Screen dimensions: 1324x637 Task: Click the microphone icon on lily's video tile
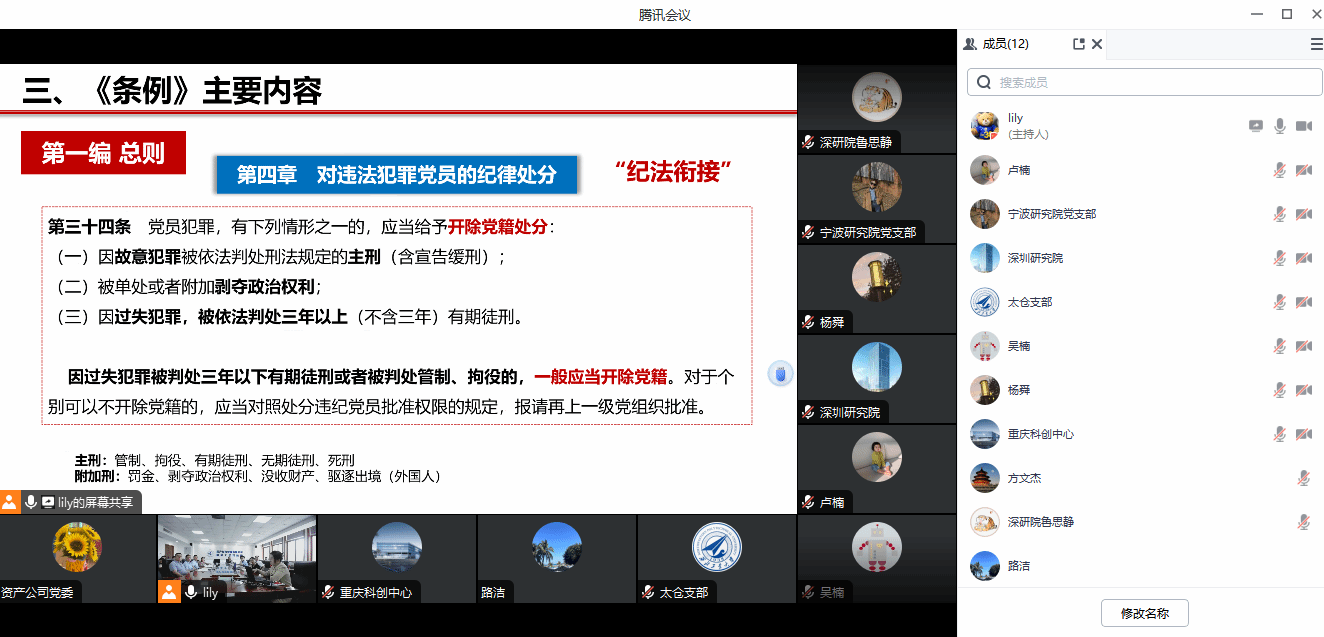tap(190, 592)
